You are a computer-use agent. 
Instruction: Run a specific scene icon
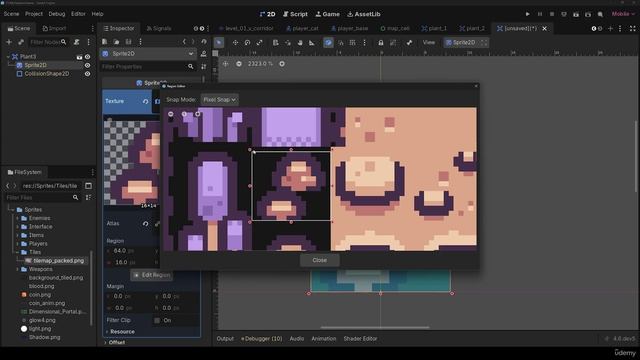coord(588,14)
